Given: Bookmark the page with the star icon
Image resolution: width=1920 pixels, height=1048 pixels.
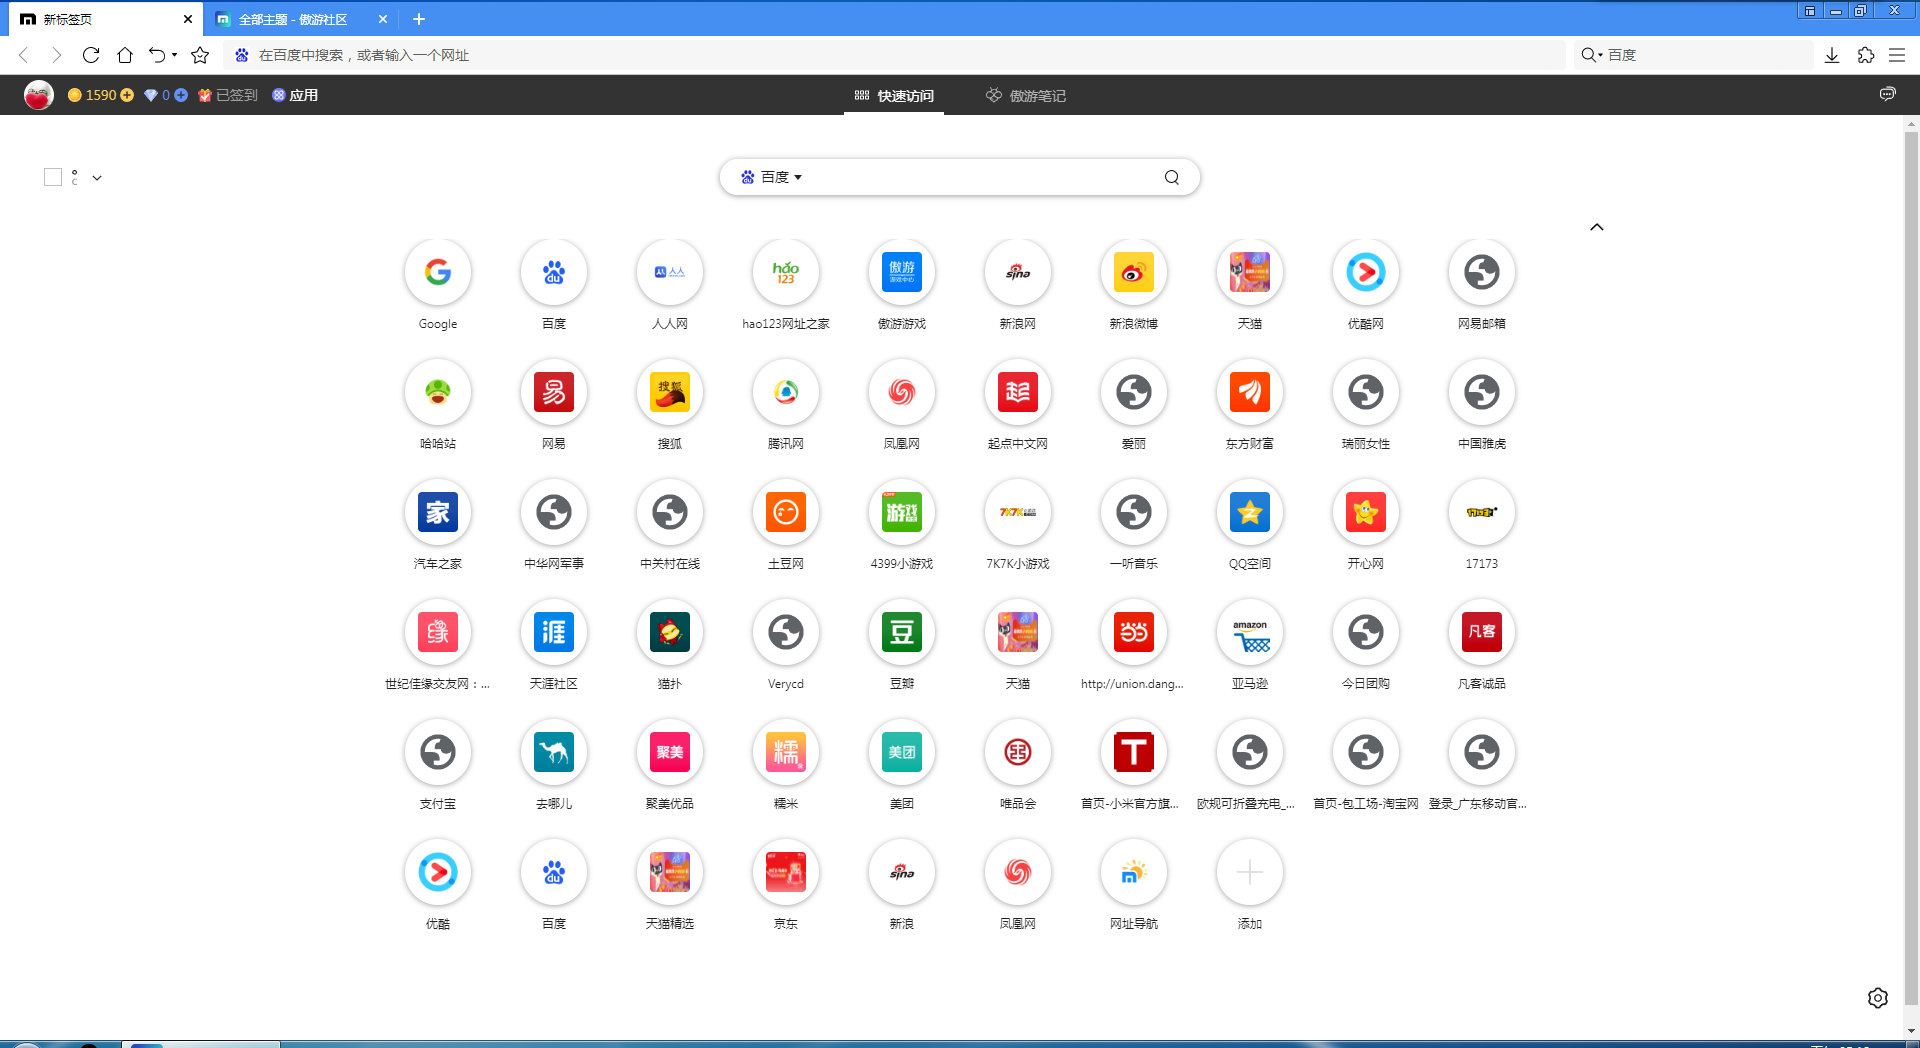Looking at the screenshot, I should 200,56.
